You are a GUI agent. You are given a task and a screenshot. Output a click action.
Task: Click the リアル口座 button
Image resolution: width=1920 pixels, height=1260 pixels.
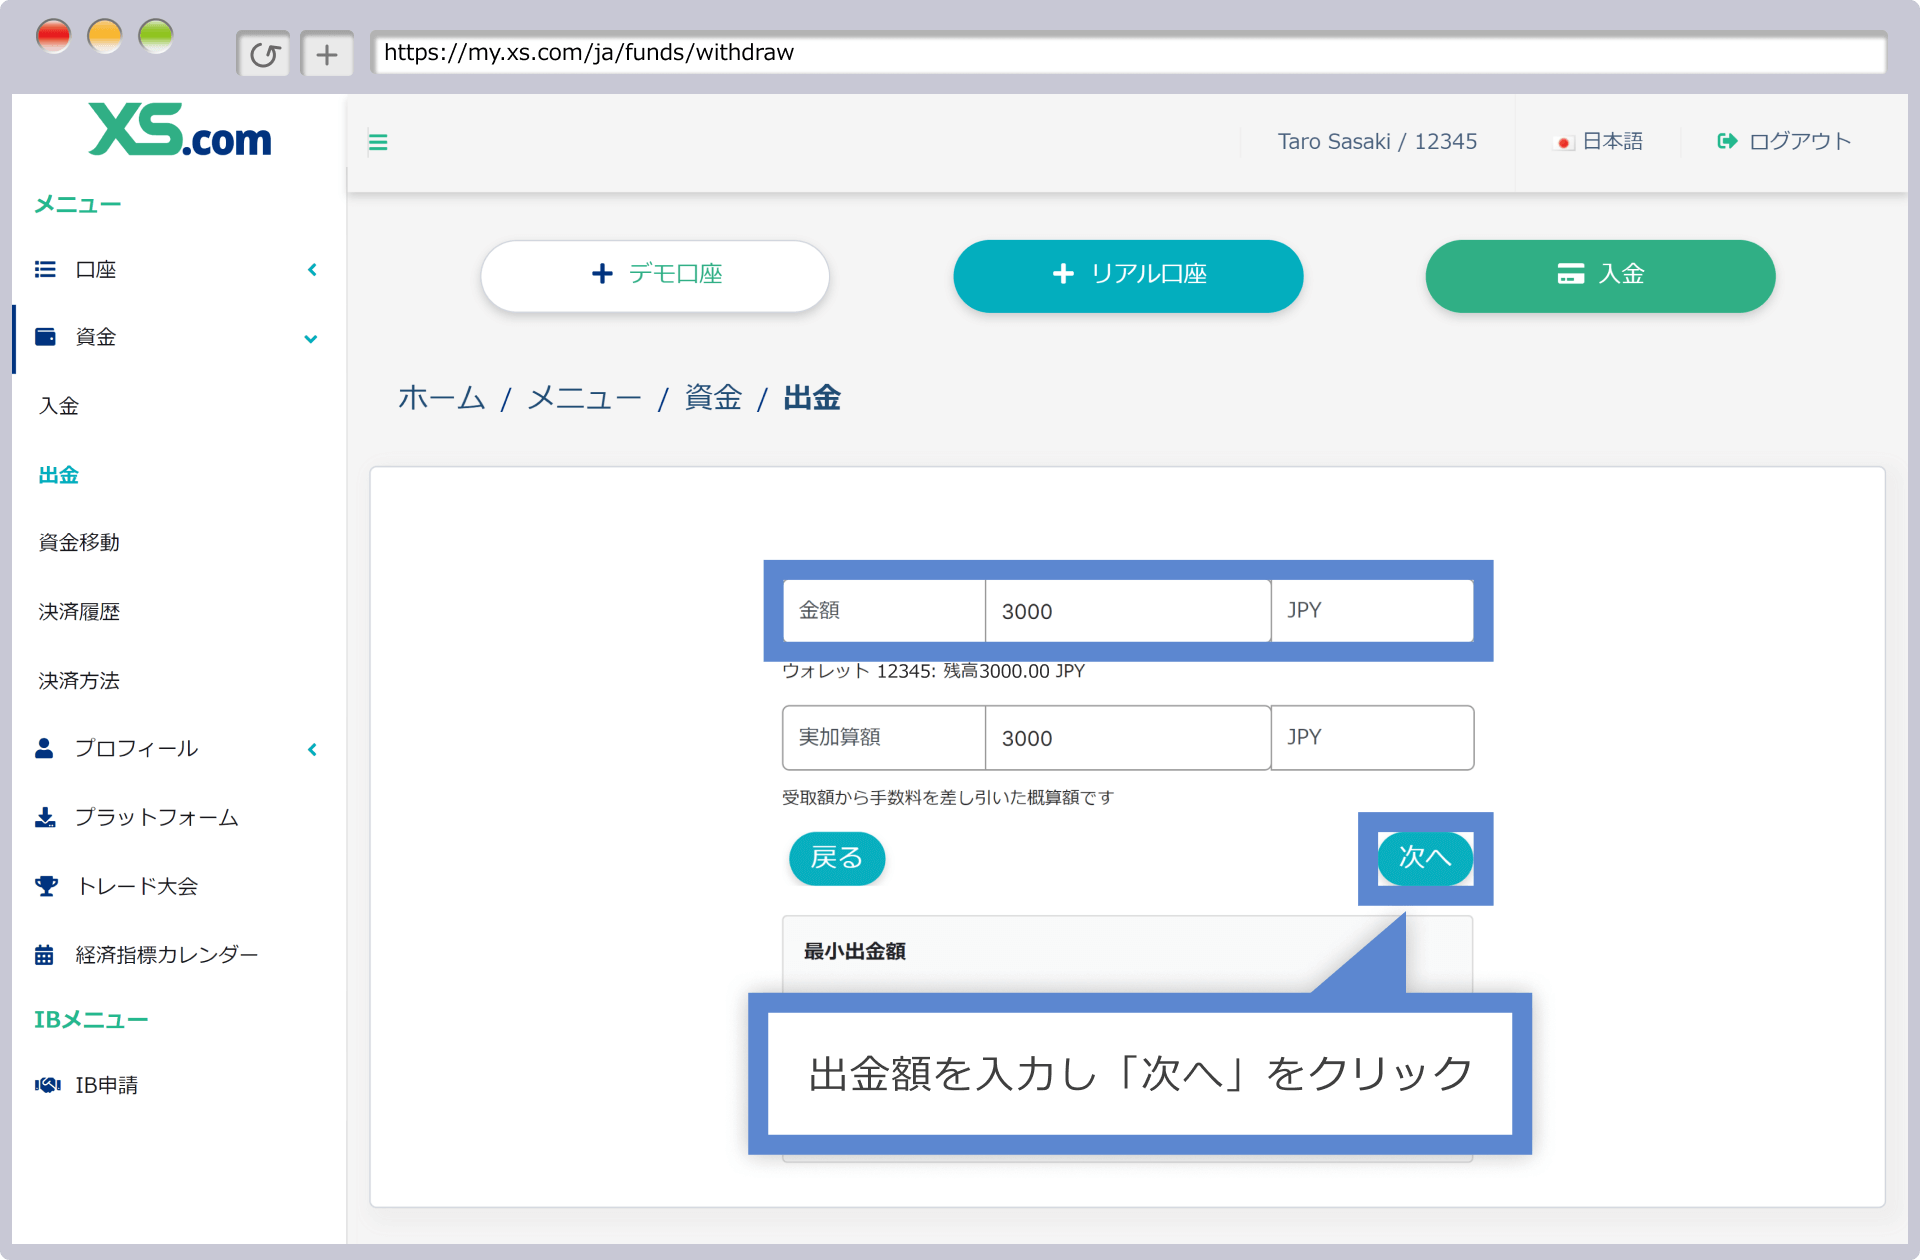[1128, 275]
